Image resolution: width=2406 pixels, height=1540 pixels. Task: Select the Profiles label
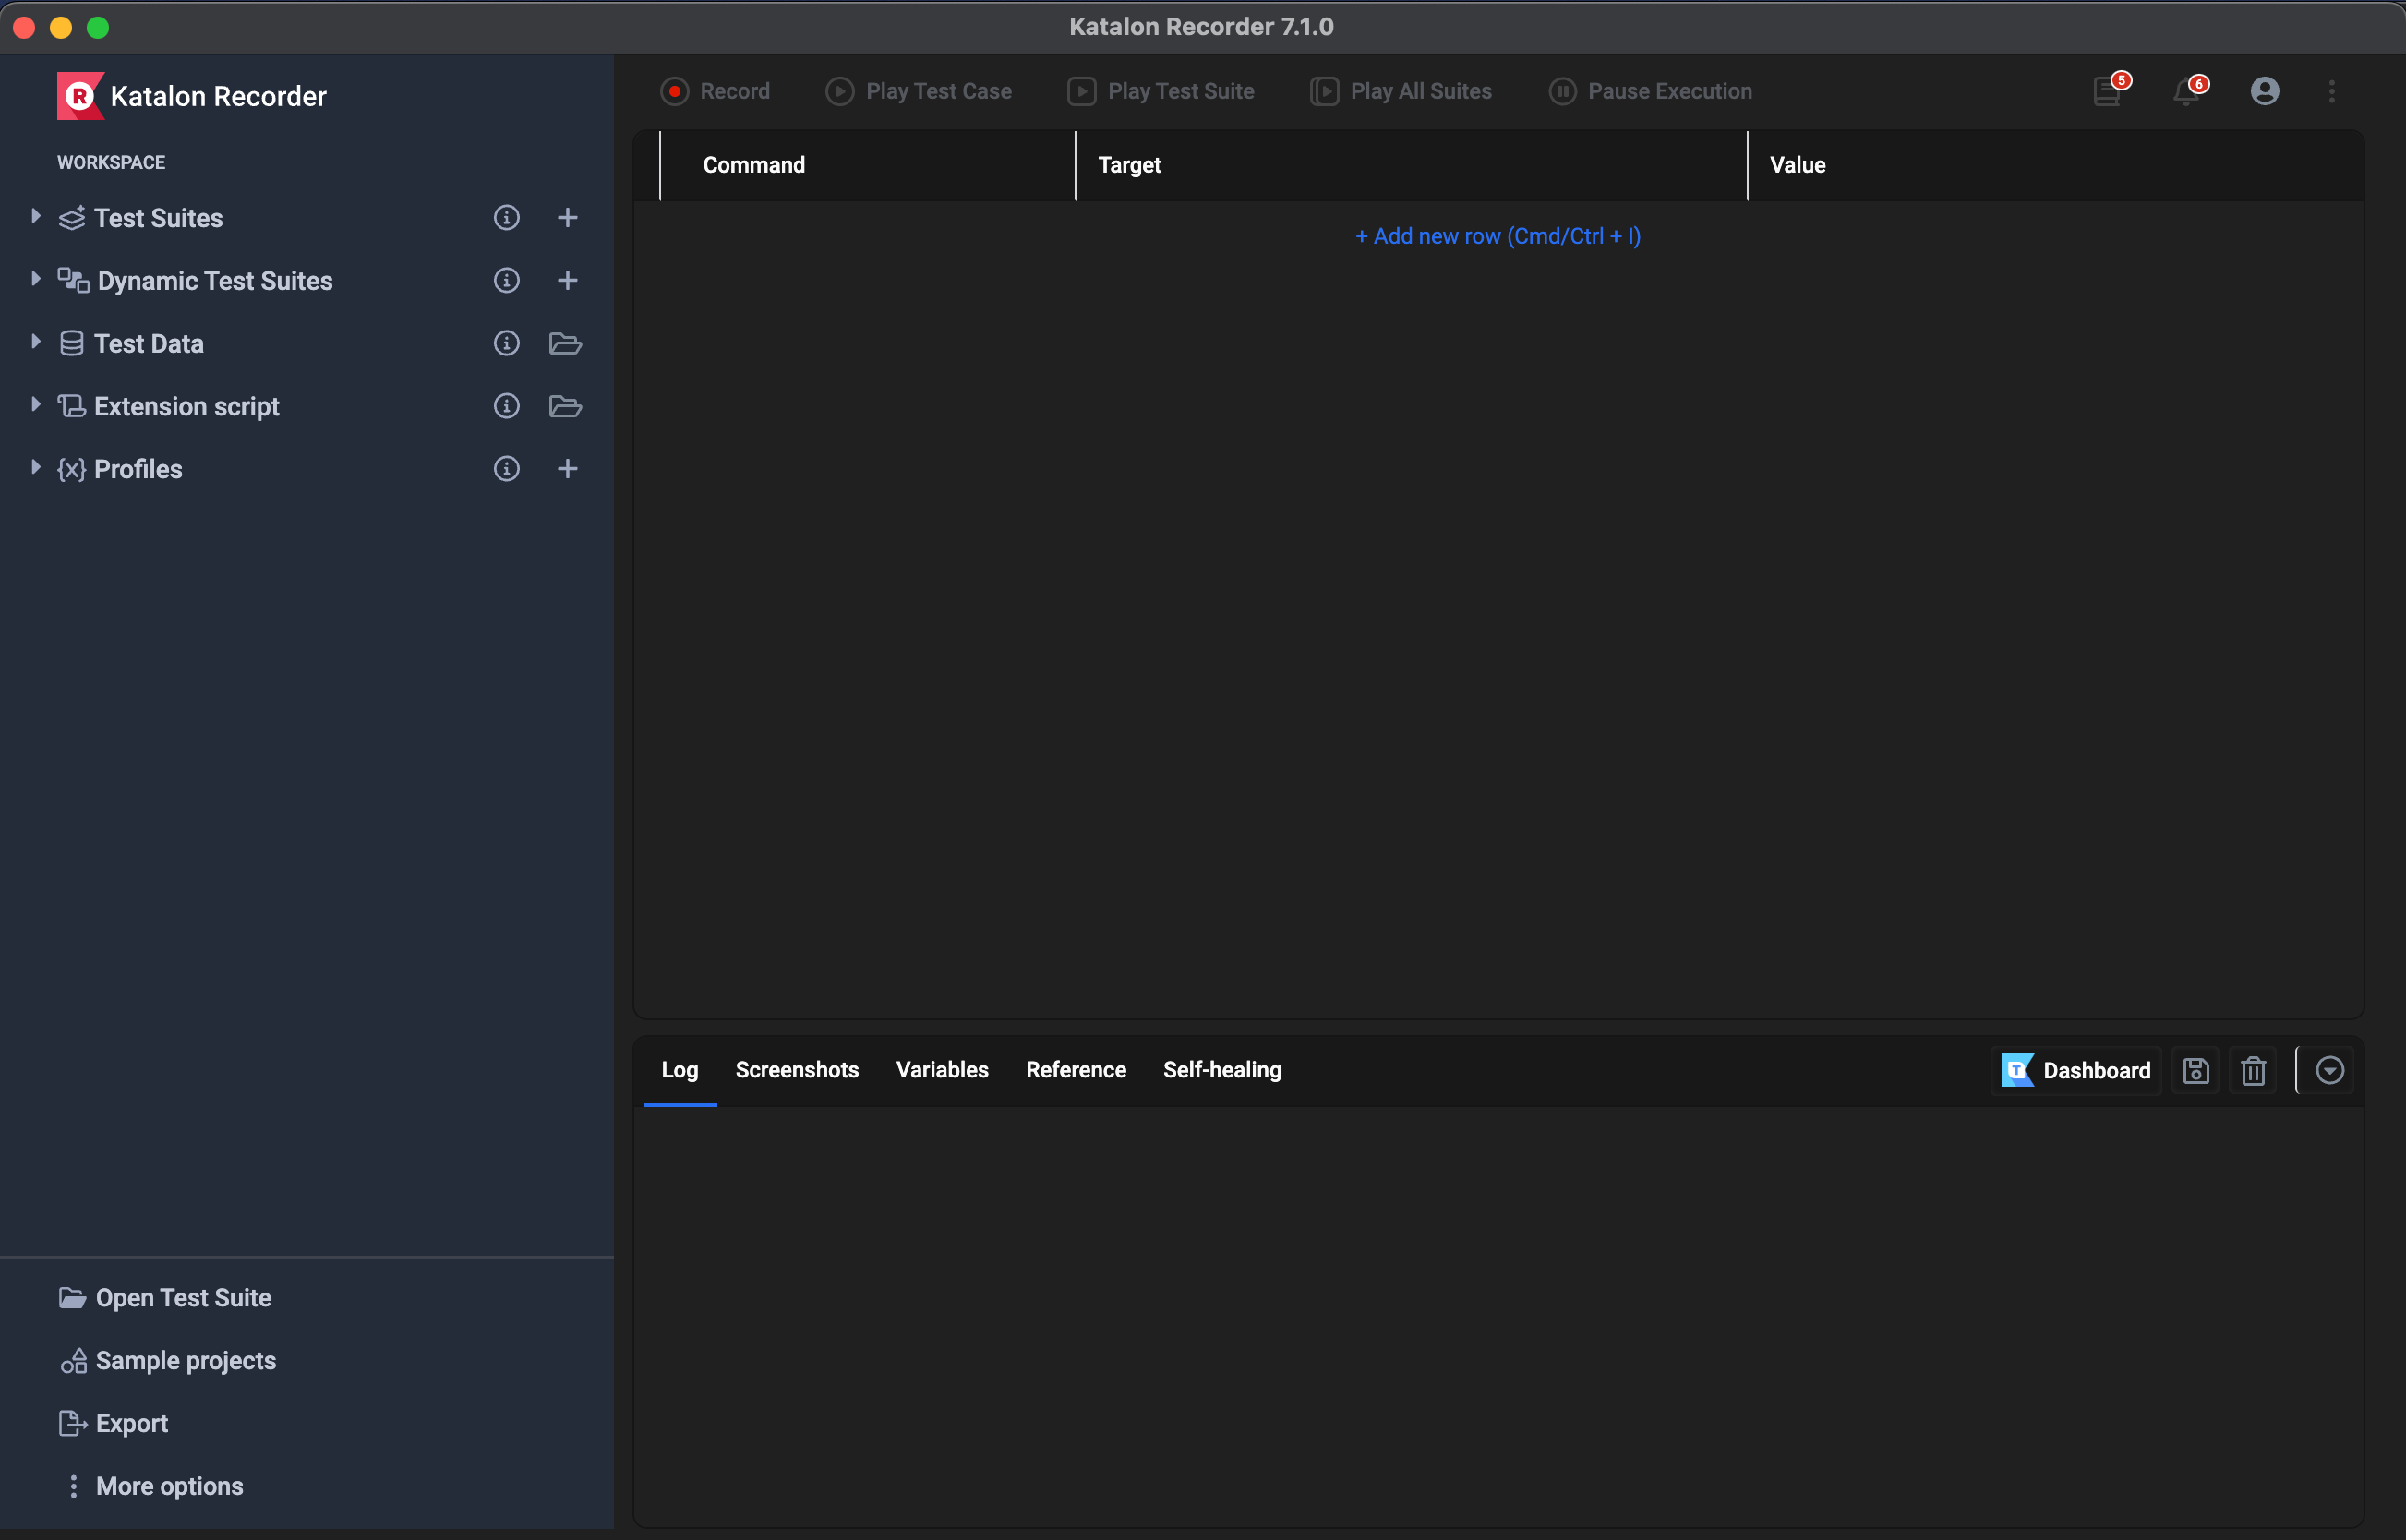(x=138, y=470)
